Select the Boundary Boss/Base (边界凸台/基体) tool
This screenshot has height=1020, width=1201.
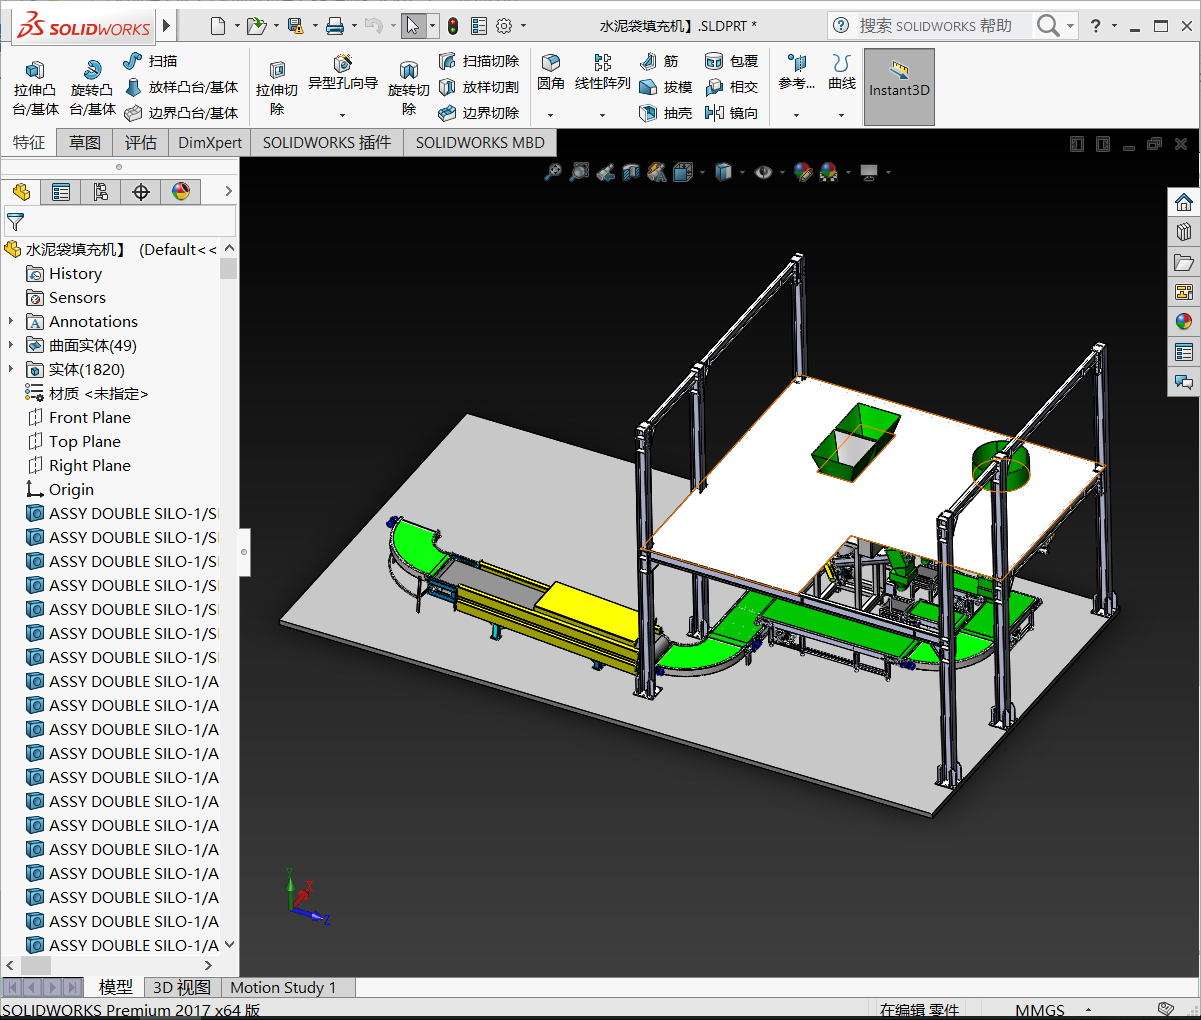coord(181,113)
